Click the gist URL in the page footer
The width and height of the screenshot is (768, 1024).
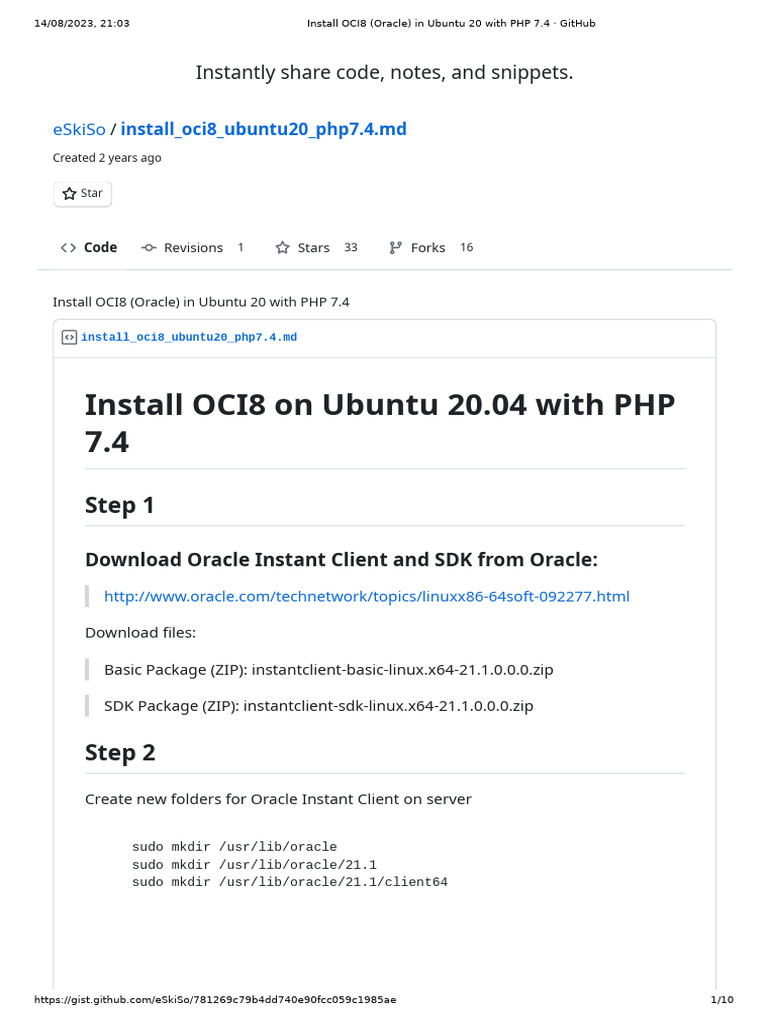tap(215, 1000)
